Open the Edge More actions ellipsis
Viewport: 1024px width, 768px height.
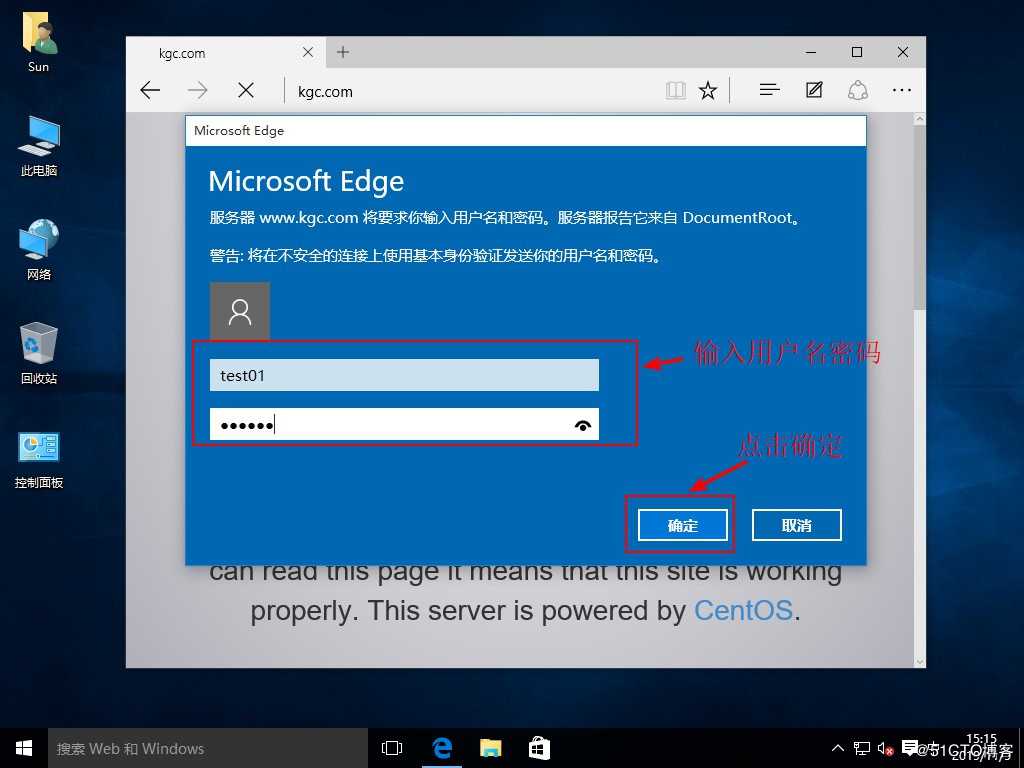tap(901, 90)
